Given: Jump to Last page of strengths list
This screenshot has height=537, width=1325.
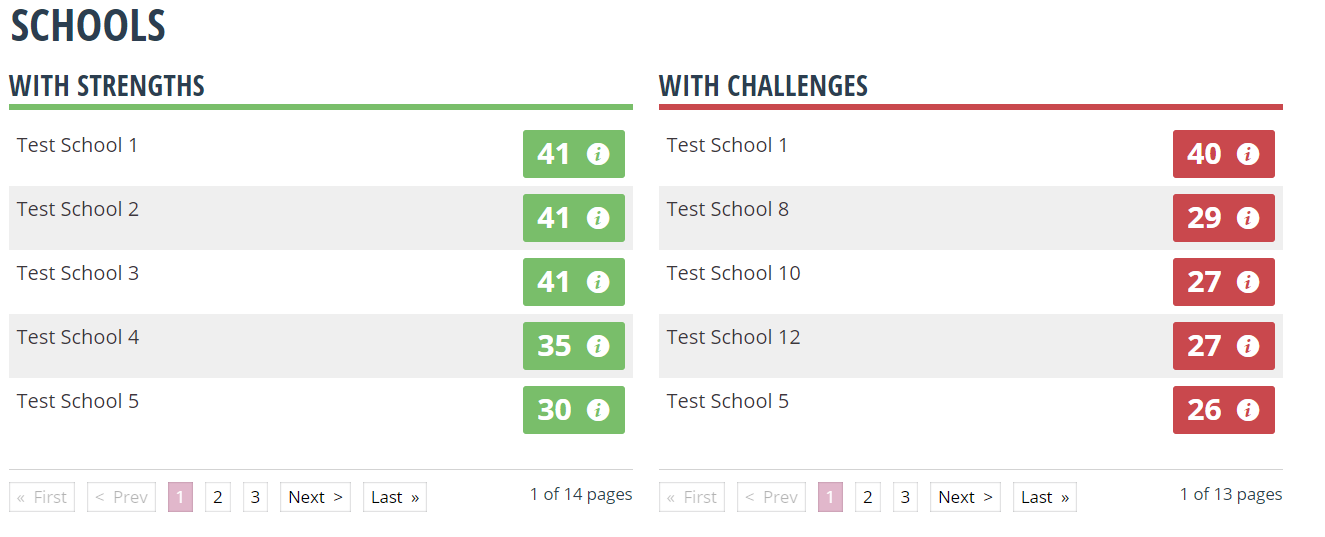Looking at the screenshot, I should click(395, 497).
